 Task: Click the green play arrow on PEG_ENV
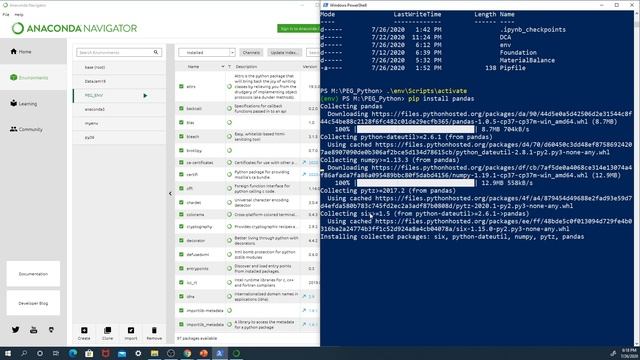pos(145,96)
